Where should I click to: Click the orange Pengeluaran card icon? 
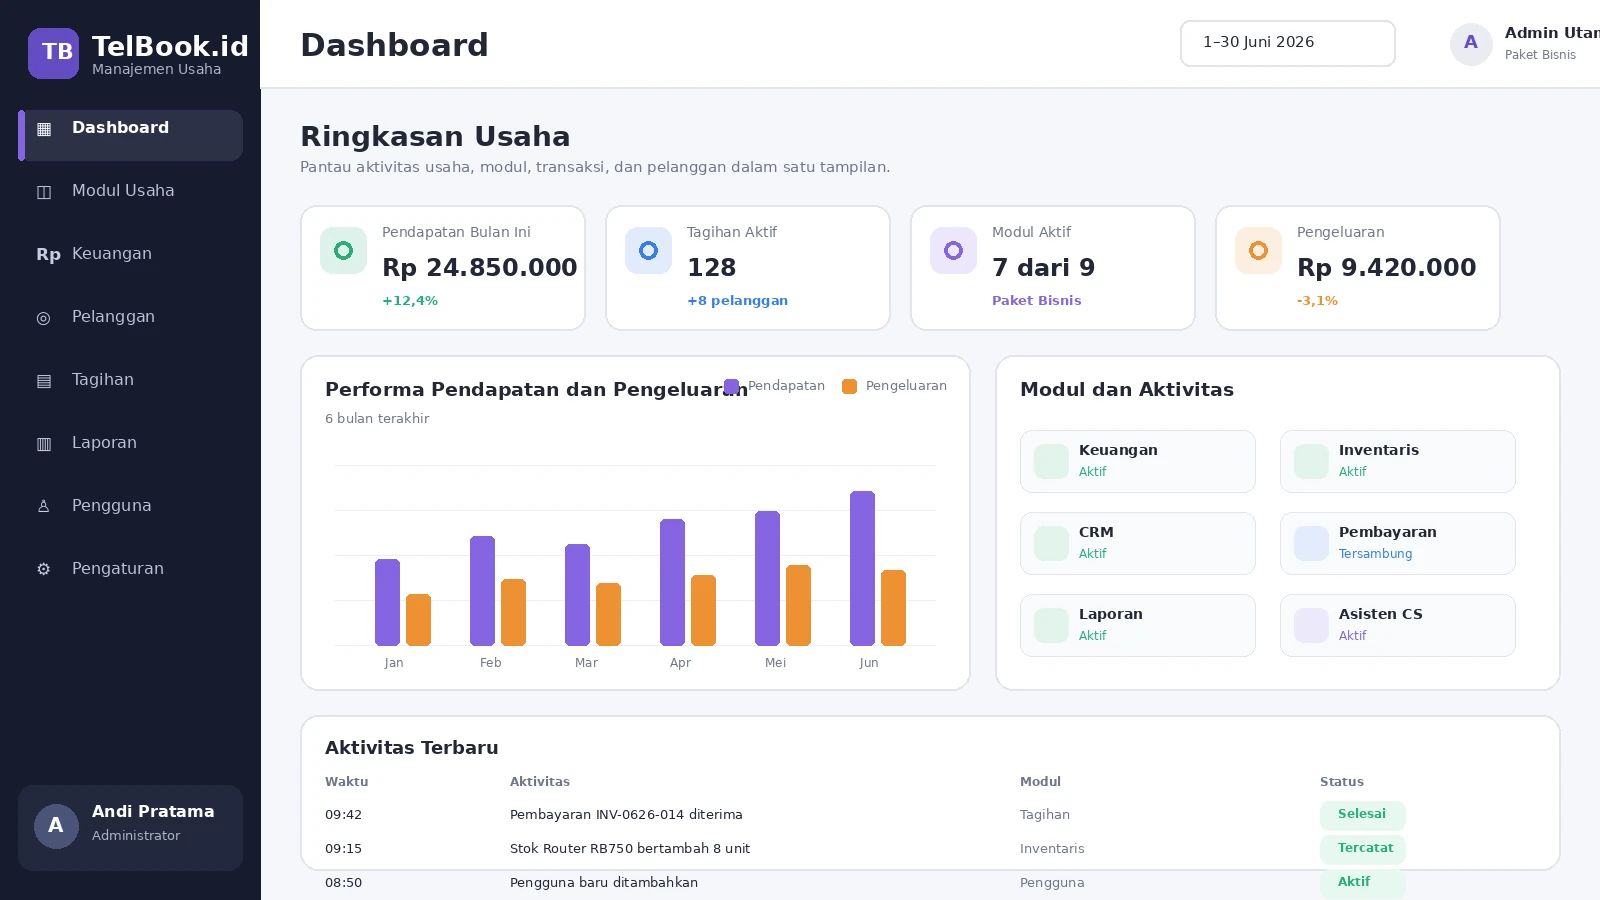point(1258,250)
